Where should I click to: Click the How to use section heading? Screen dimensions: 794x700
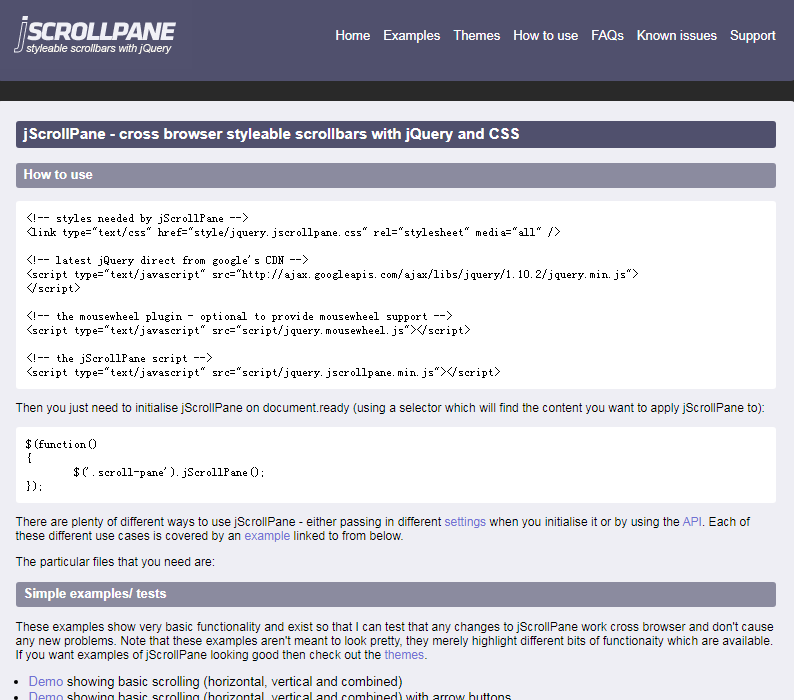(395, 175)
